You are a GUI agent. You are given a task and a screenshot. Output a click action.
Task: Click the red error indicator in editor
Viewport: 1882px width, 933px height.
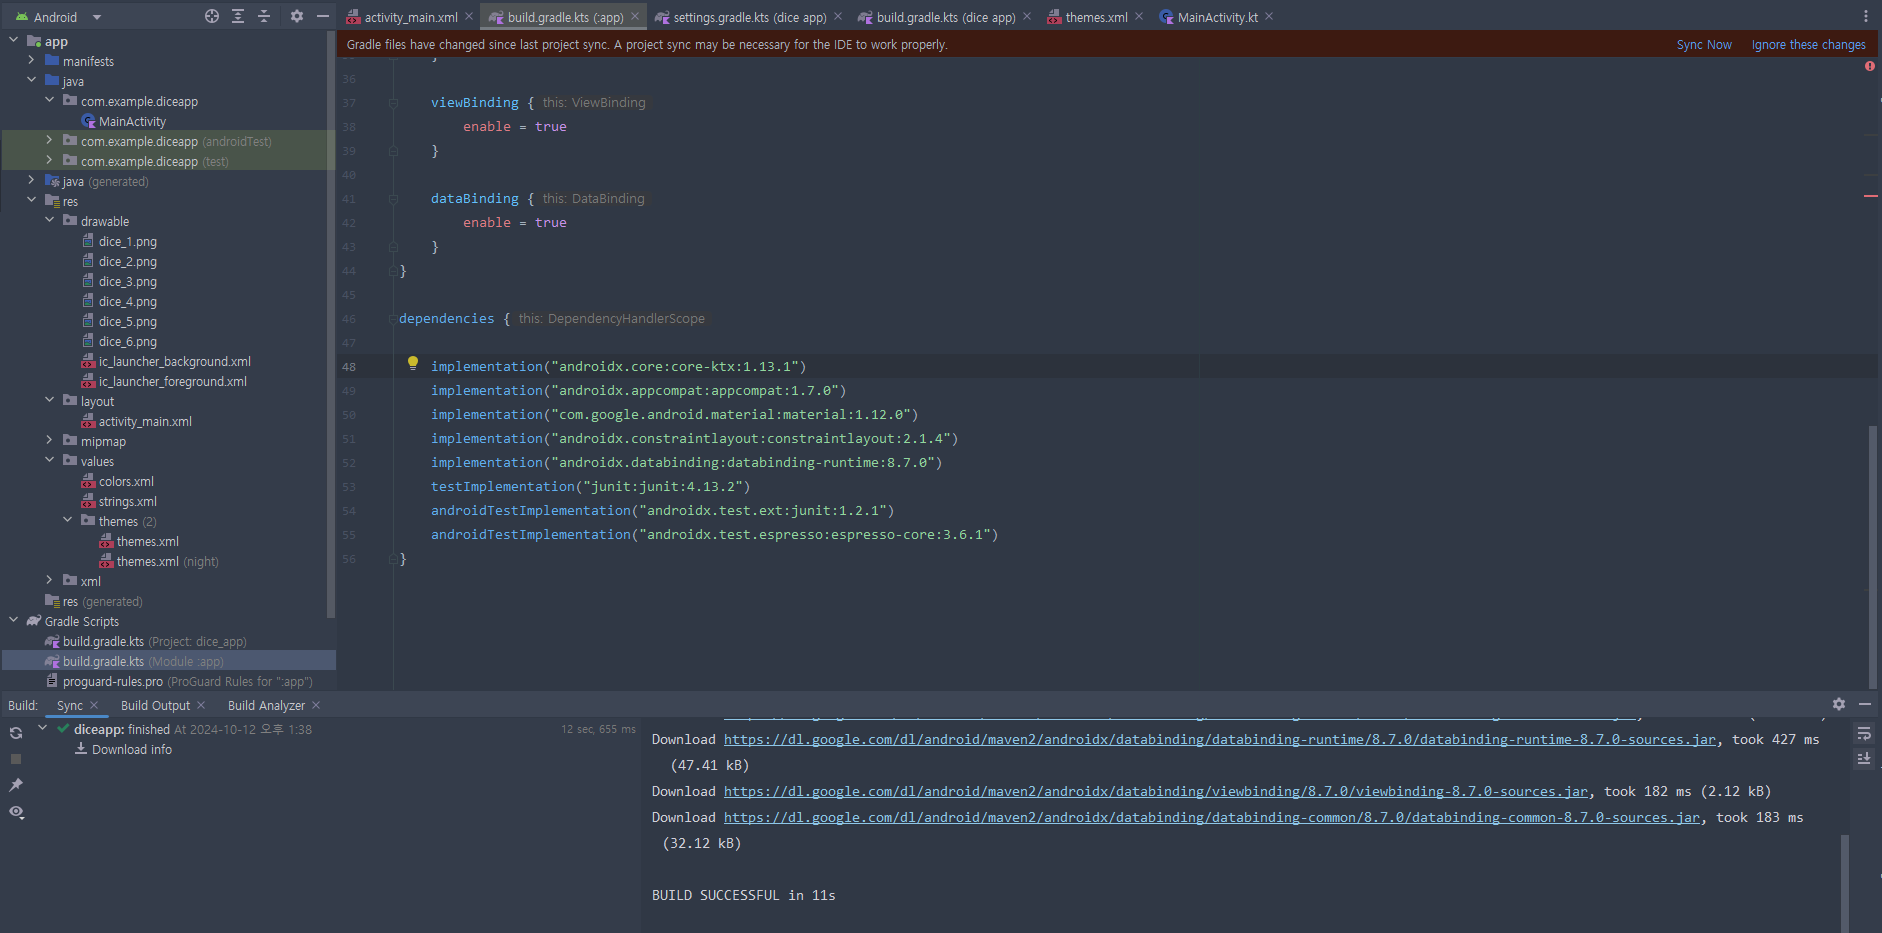click(1870, 66)
